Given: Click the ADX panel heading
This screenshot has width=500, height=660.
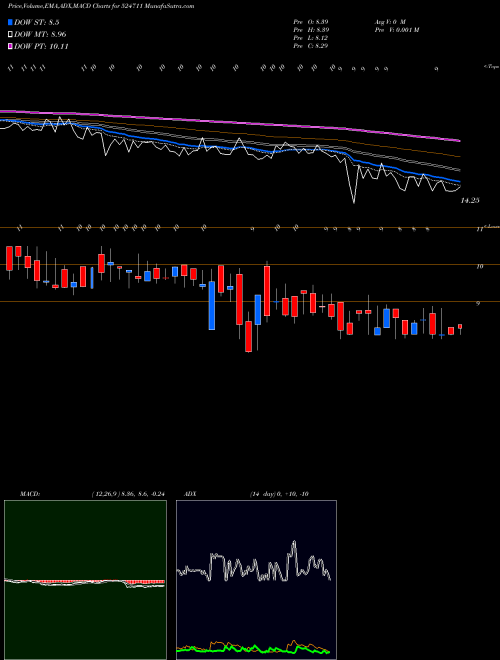Looking at the screenshot, I should [190, 494].
